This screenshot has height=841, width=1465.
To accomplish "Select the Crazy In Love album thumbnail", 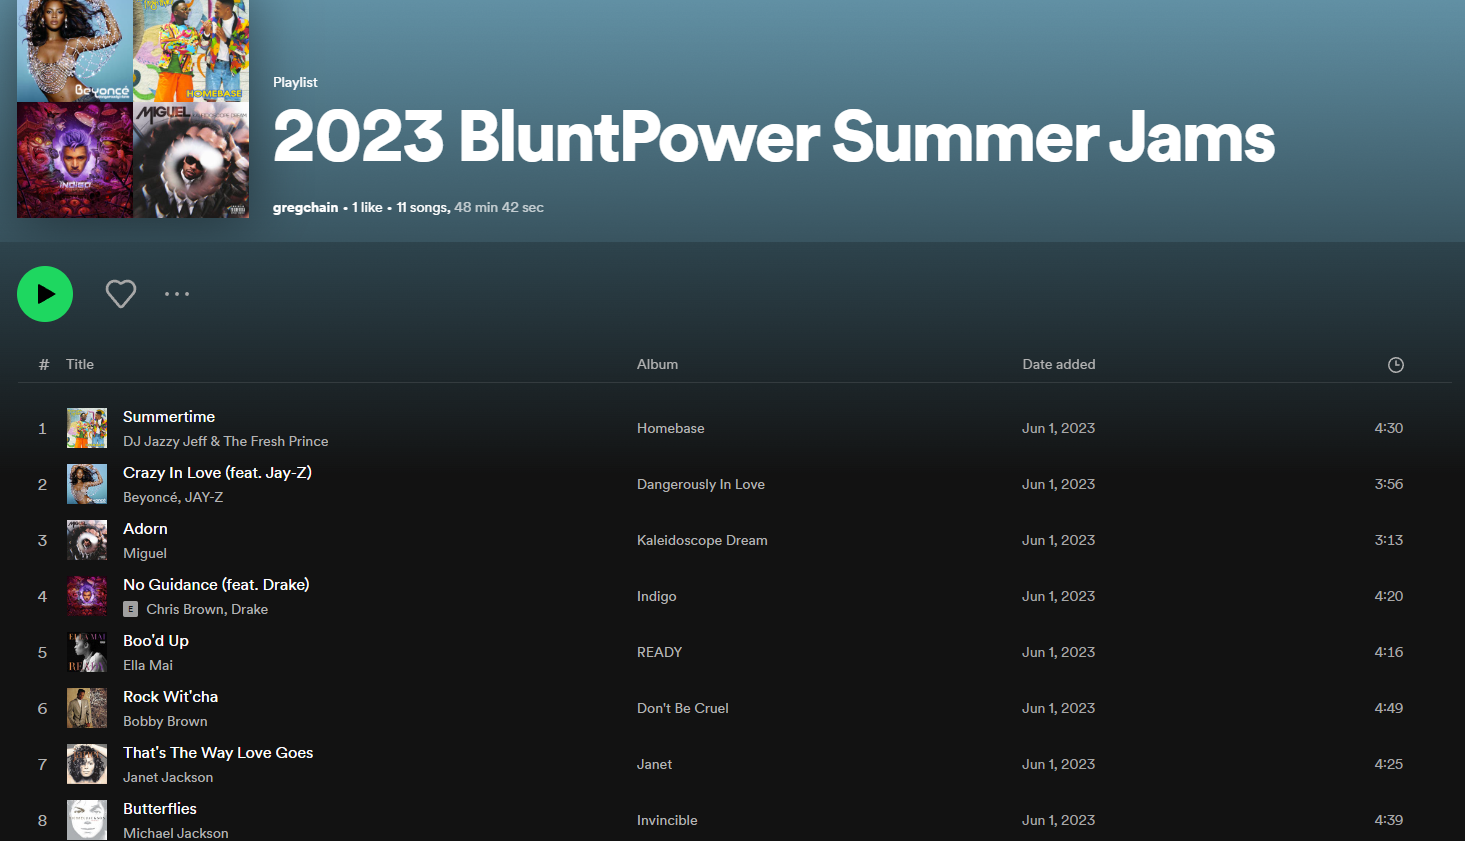I will [87, 484].
